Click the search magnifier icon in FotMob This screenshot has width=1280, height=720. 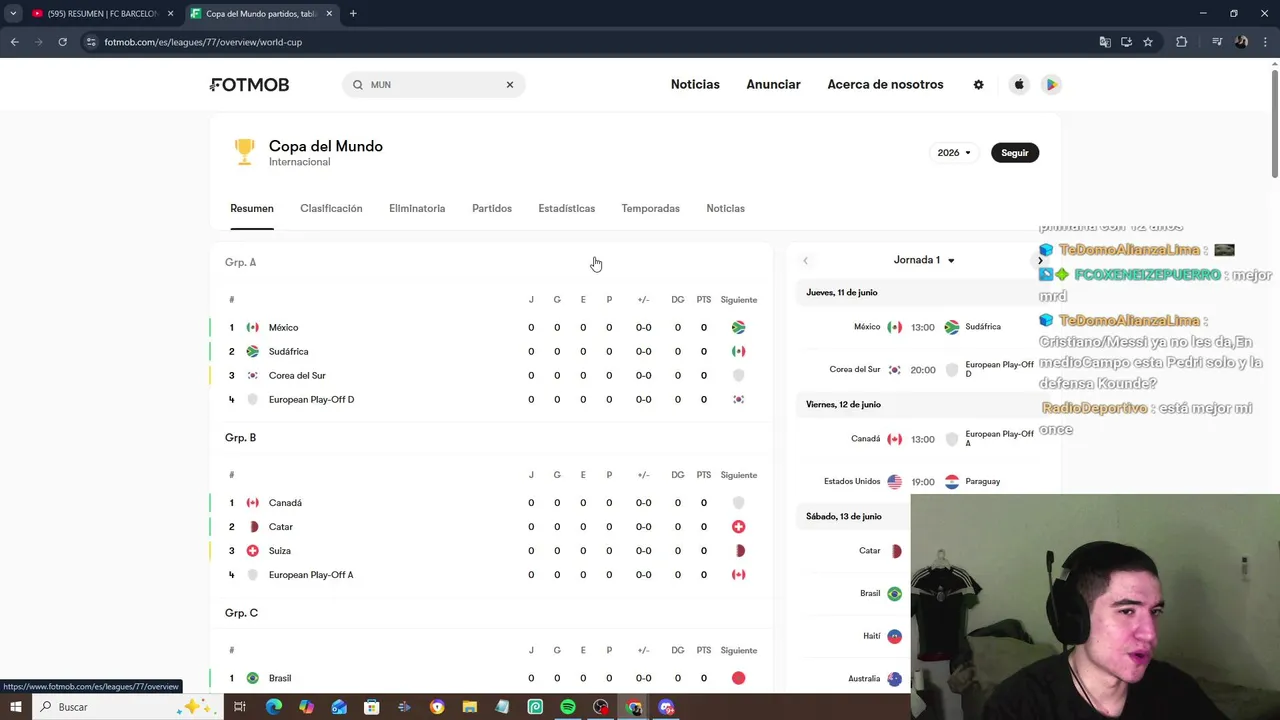[357, 85]
